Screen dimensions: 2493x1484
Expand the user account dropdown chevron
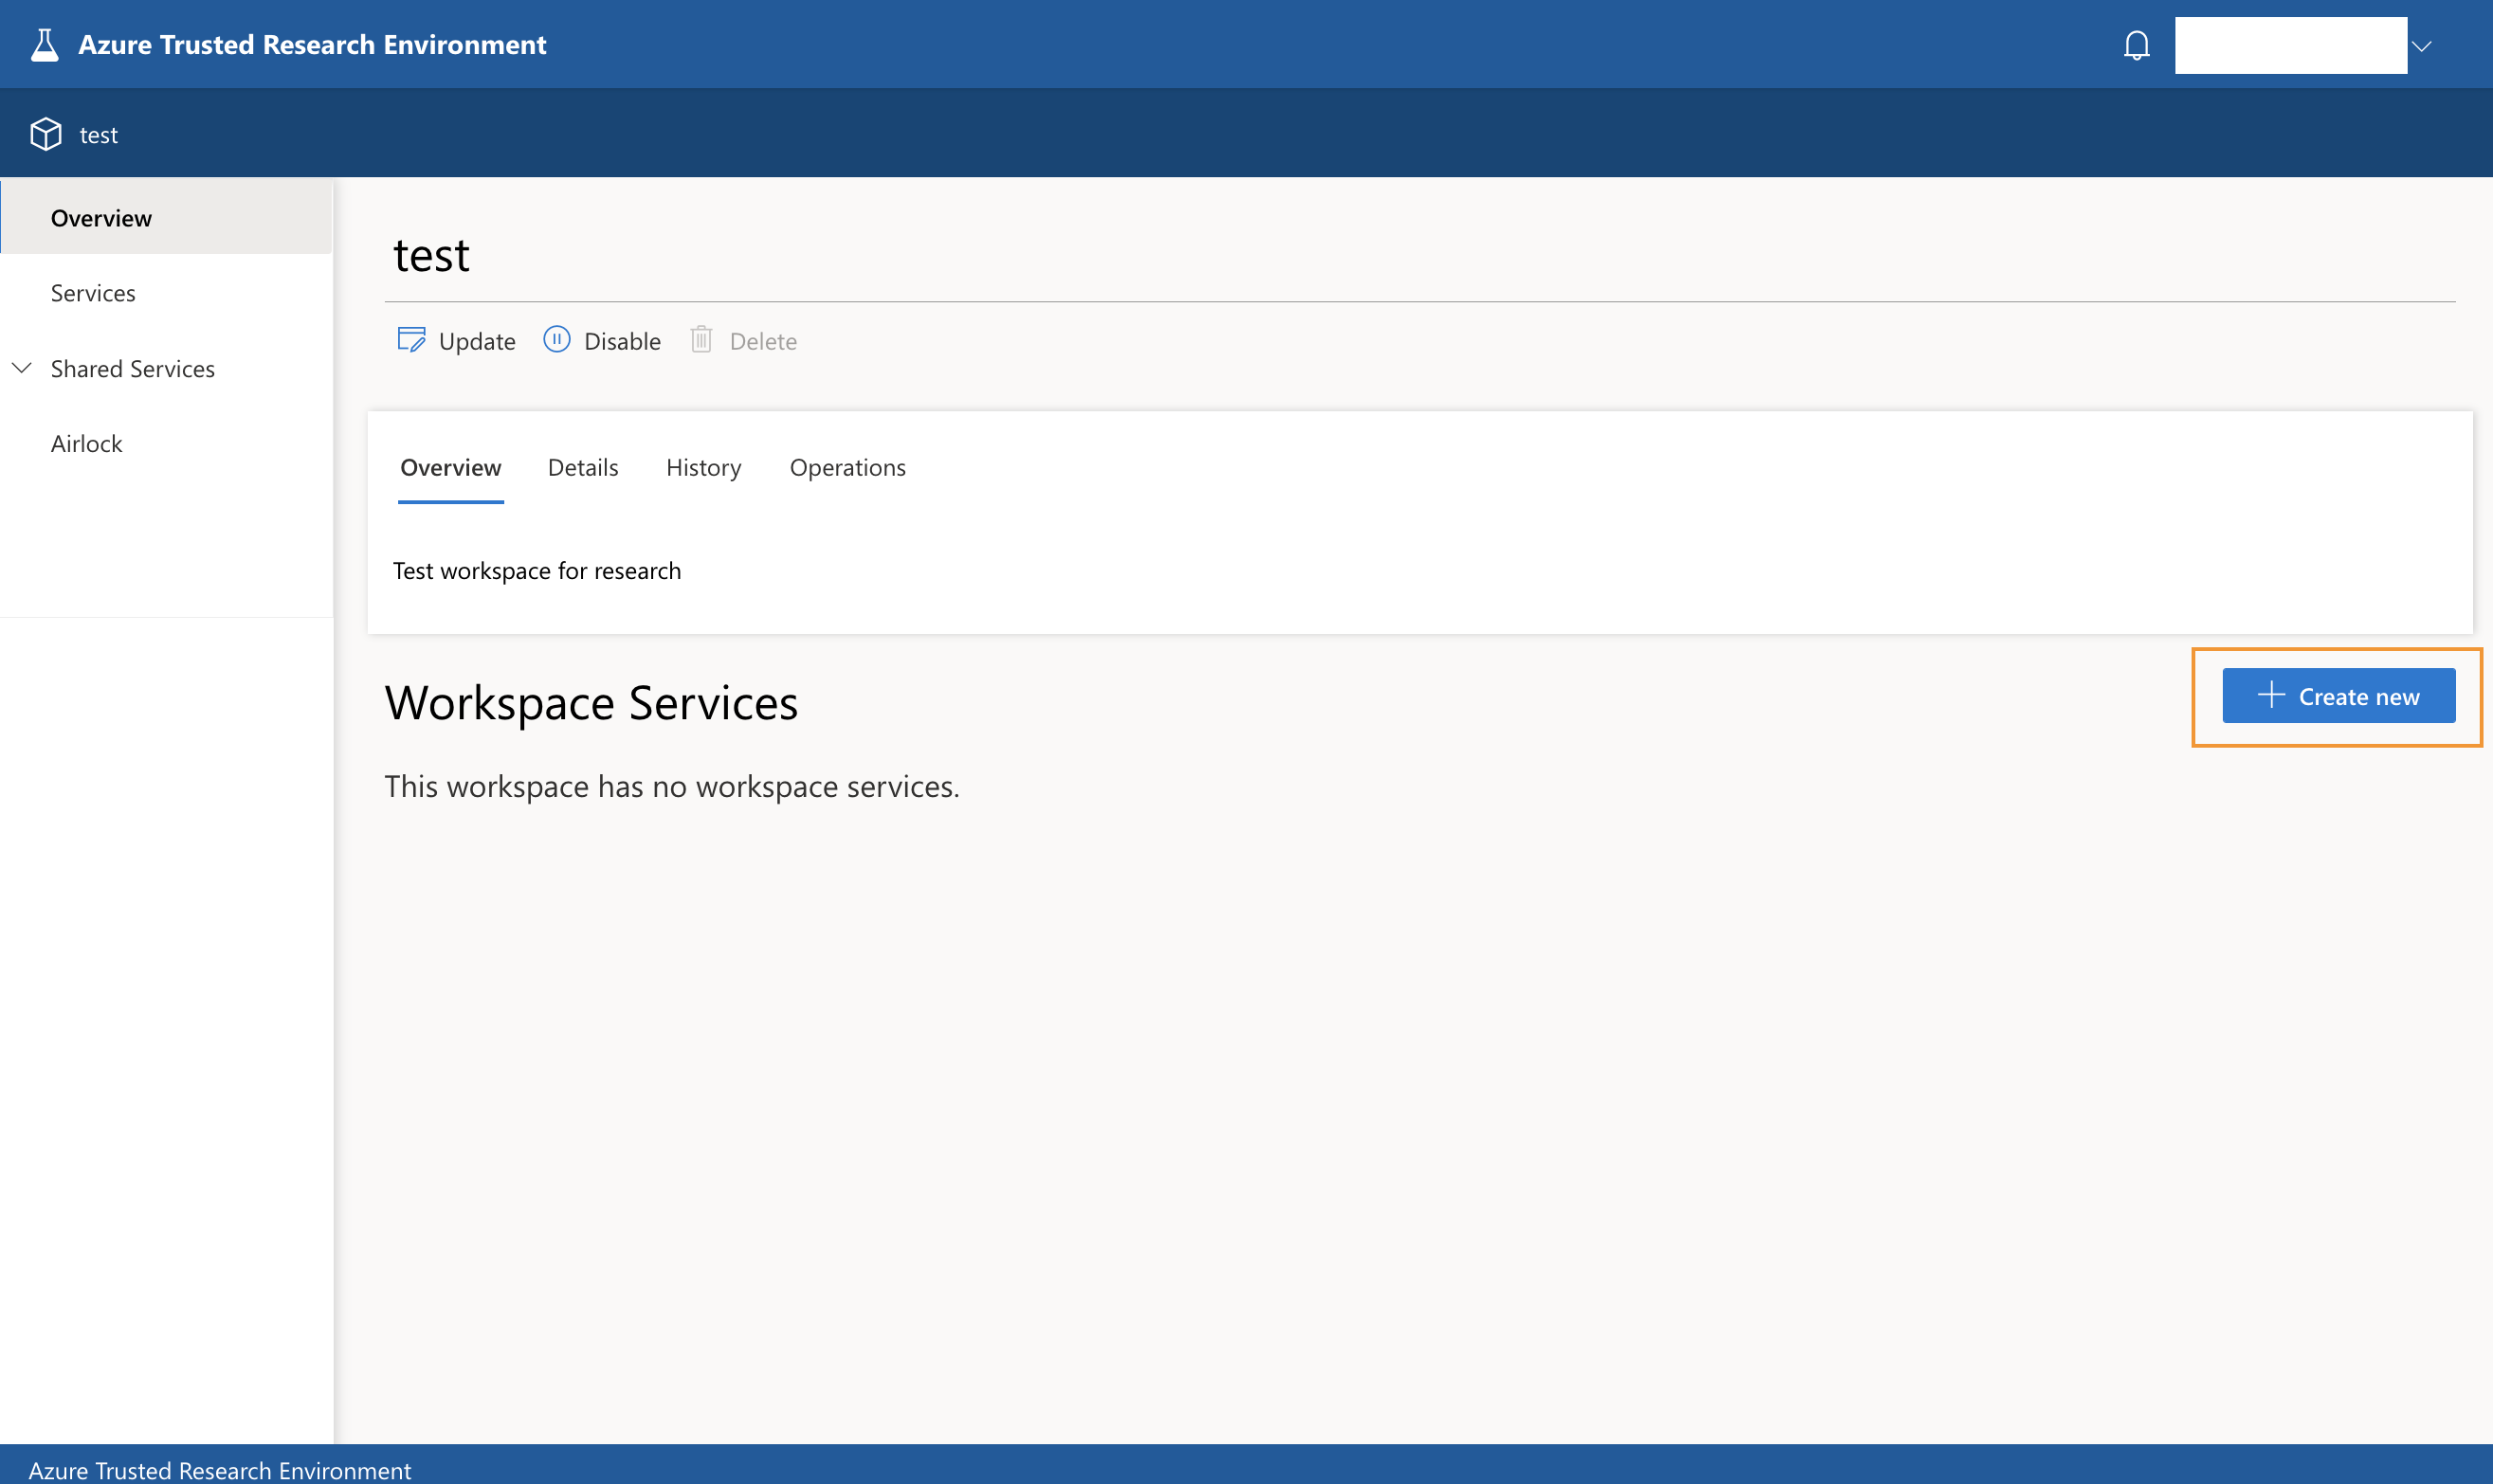coord(2421,46)
